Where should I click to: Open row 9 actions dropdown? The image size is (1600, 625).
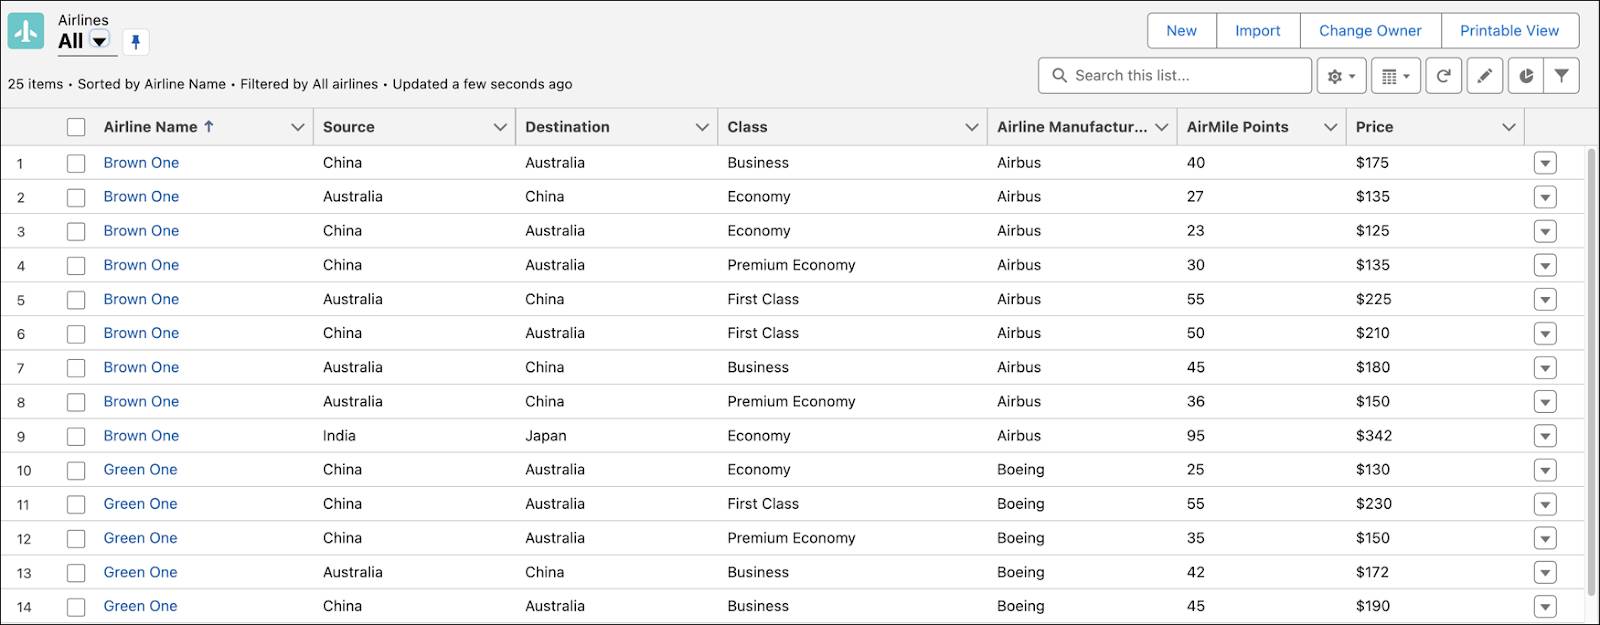point(1545,436)
